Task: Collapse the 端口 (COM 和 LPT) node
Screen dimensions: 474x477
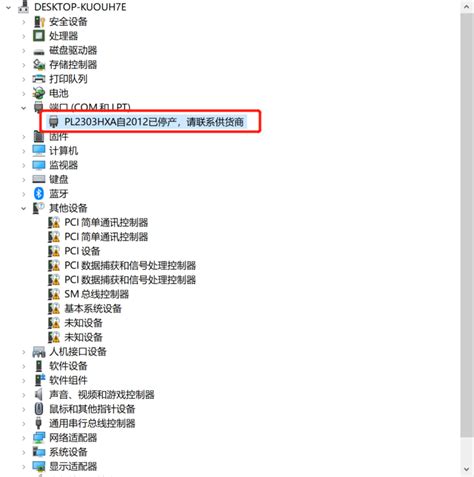Action: tap(23, 108)
